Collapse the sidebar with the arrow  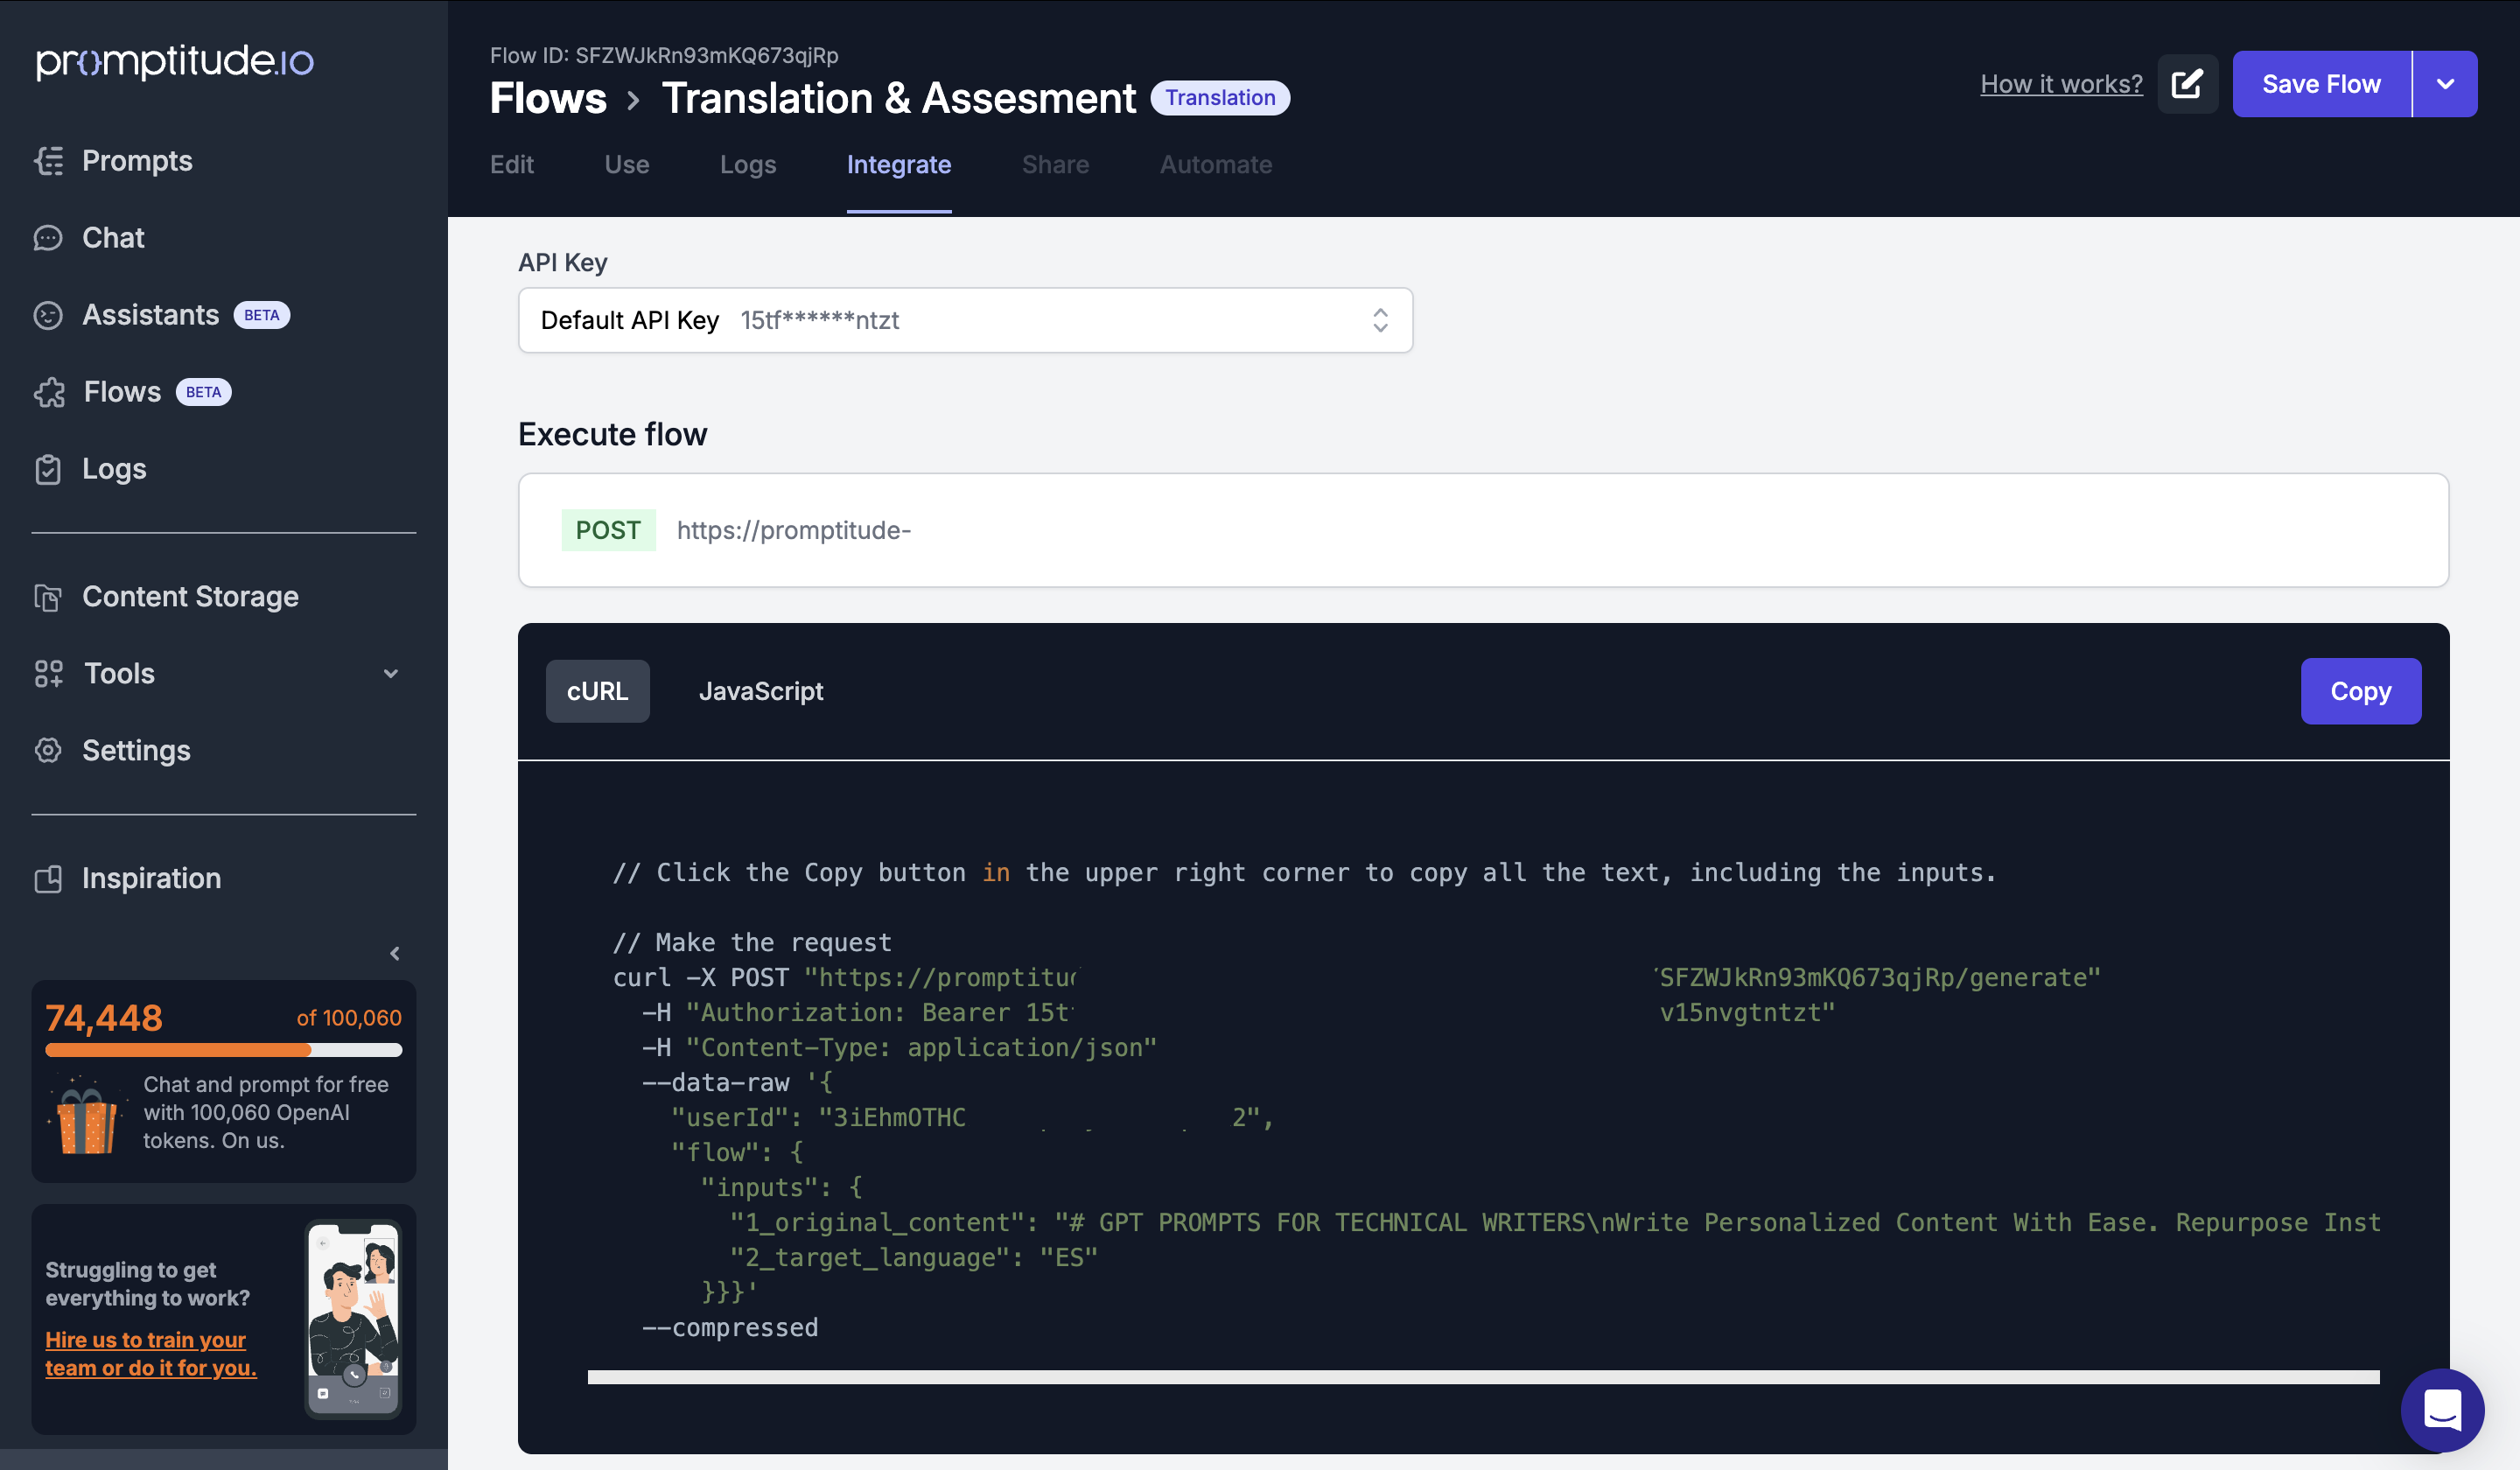click(x=395, y=954)
